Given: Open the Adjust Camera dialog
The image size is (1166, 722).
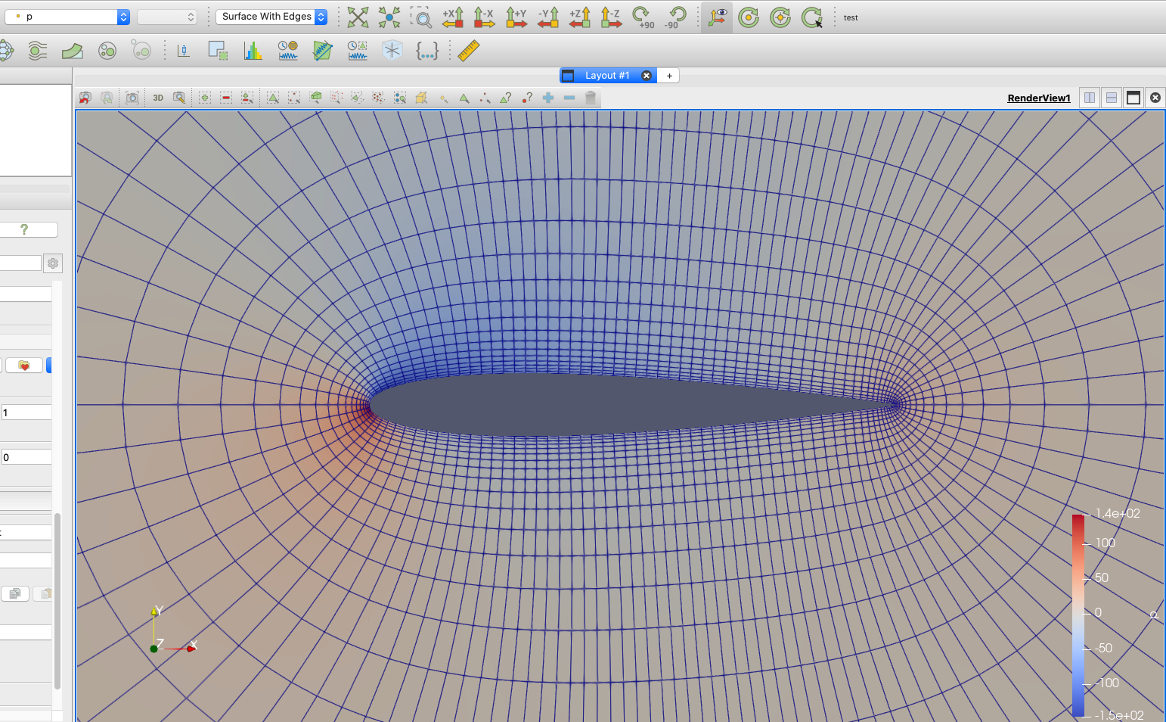Looking at the screenshot, I should pos(179,97).
